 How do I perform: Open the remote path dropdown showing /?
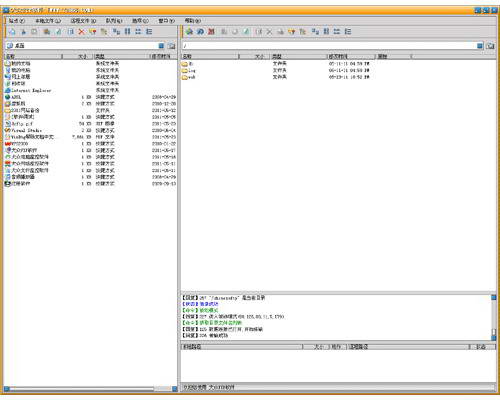coord(480,46)
